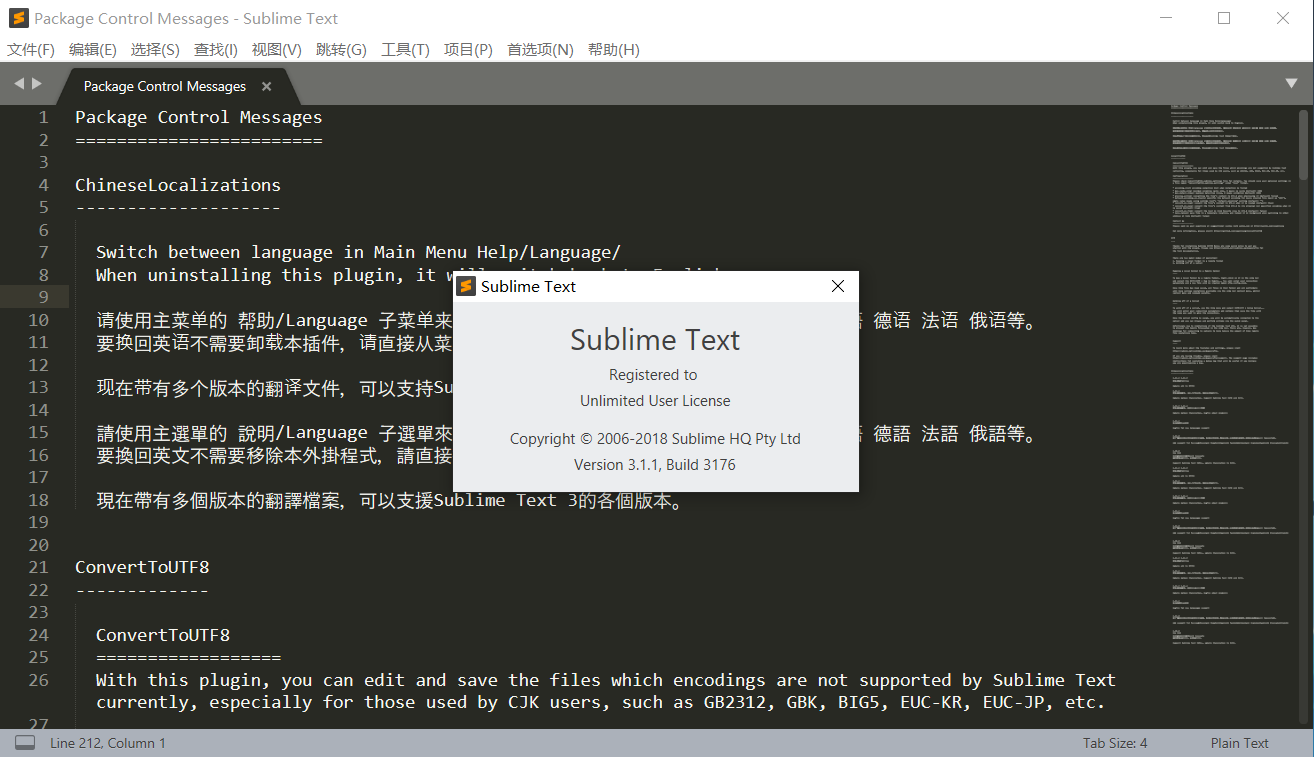Open the 编辑(E) menu
1314x757 pixels.
93,50
